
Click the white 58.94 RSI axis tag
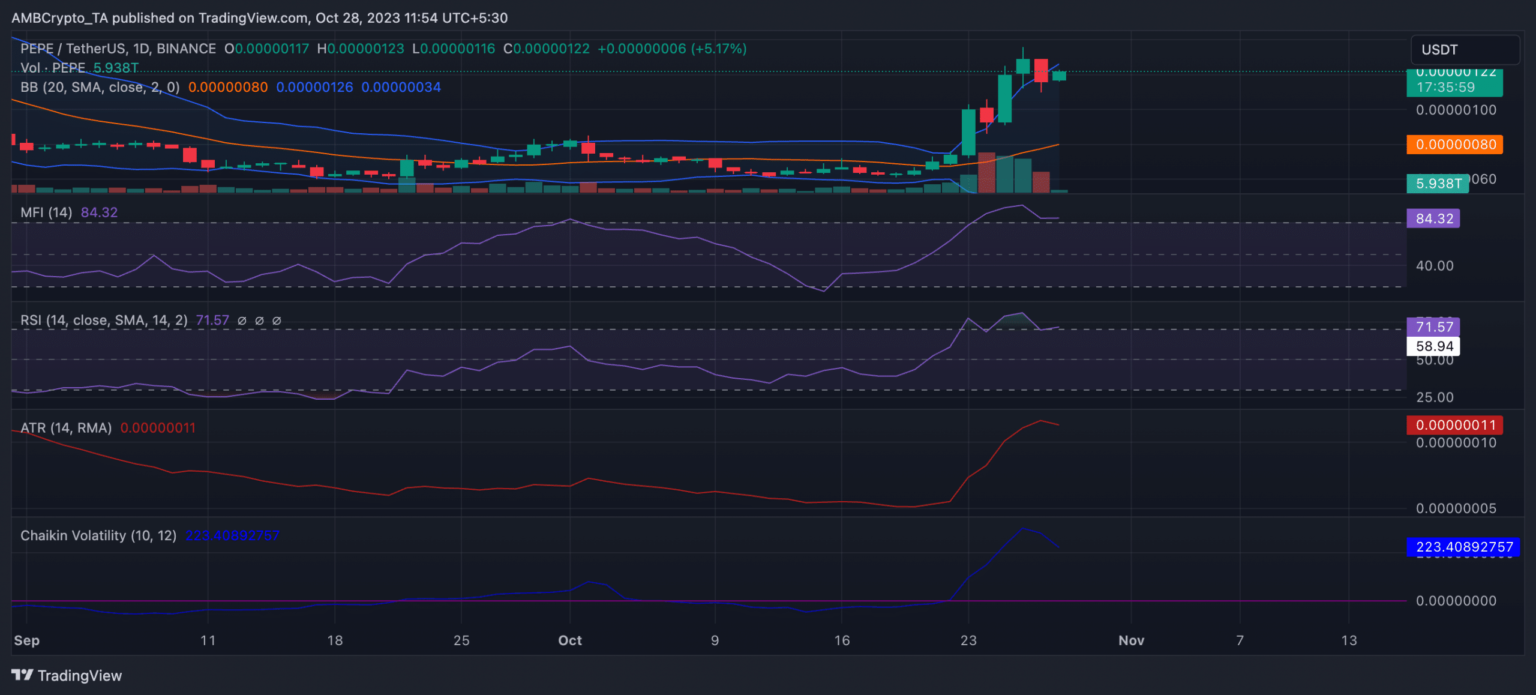point(1432,347)
